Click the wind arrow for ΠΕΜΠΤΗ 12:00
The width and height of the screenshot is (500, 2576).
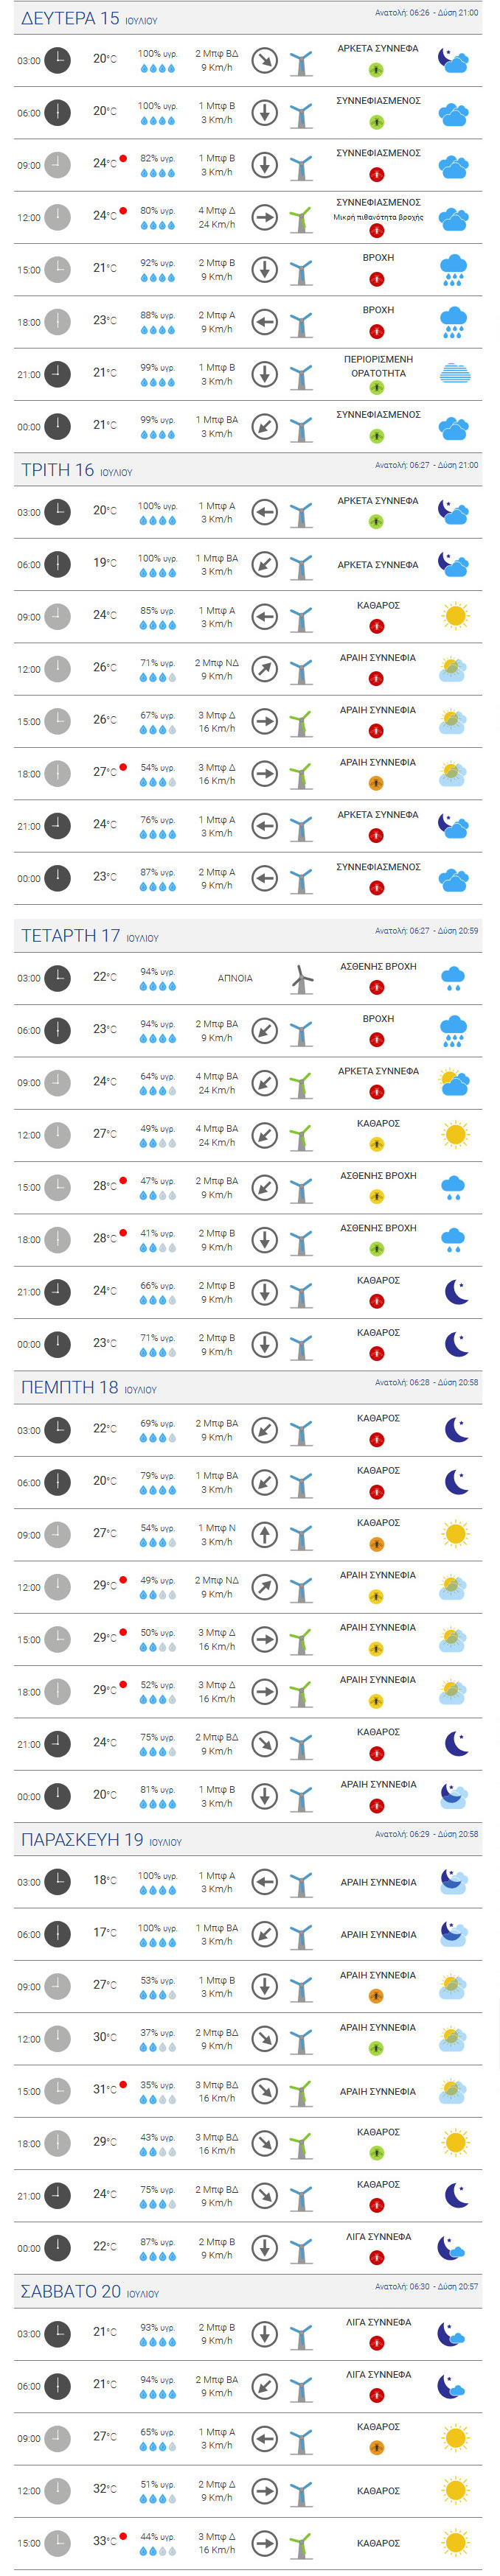point(264,1587)
